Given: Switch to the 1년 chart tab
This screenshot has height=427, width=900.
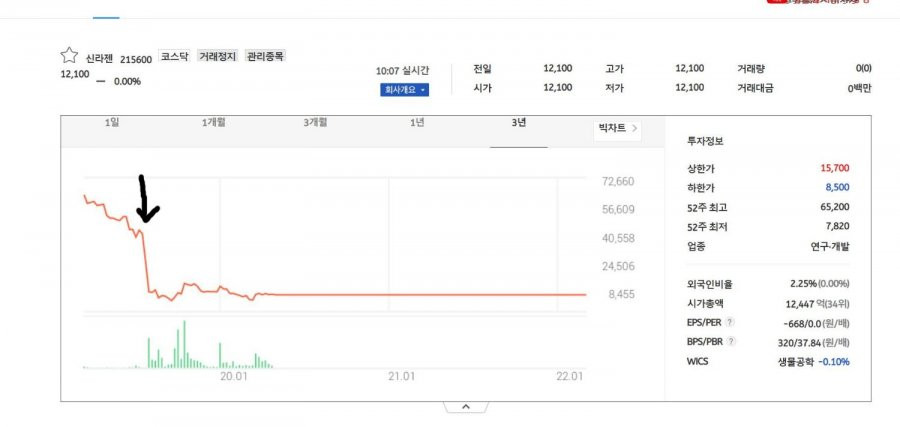Looking at the screenshot, I should (x=417, y=122).
